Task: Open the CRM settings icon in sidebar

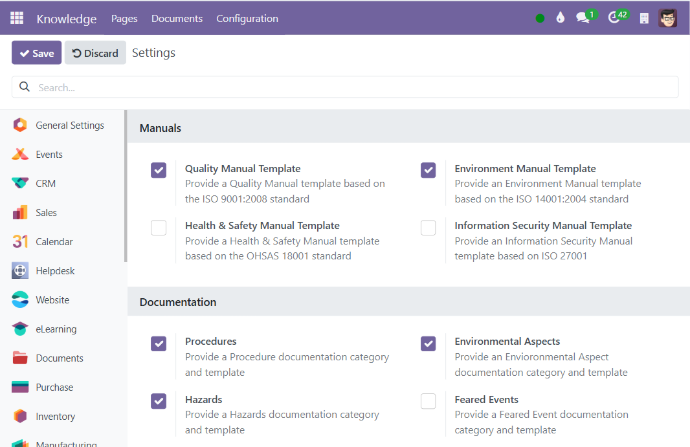Action: pos(20,184)
